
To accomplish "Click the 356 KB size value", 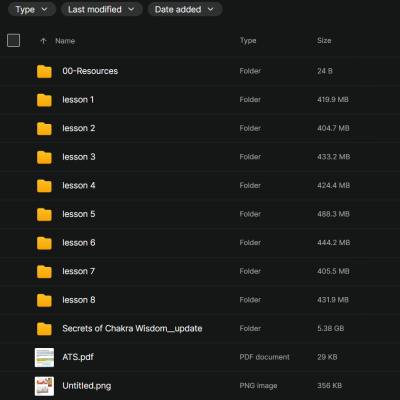I will click(x=329, y=386).
